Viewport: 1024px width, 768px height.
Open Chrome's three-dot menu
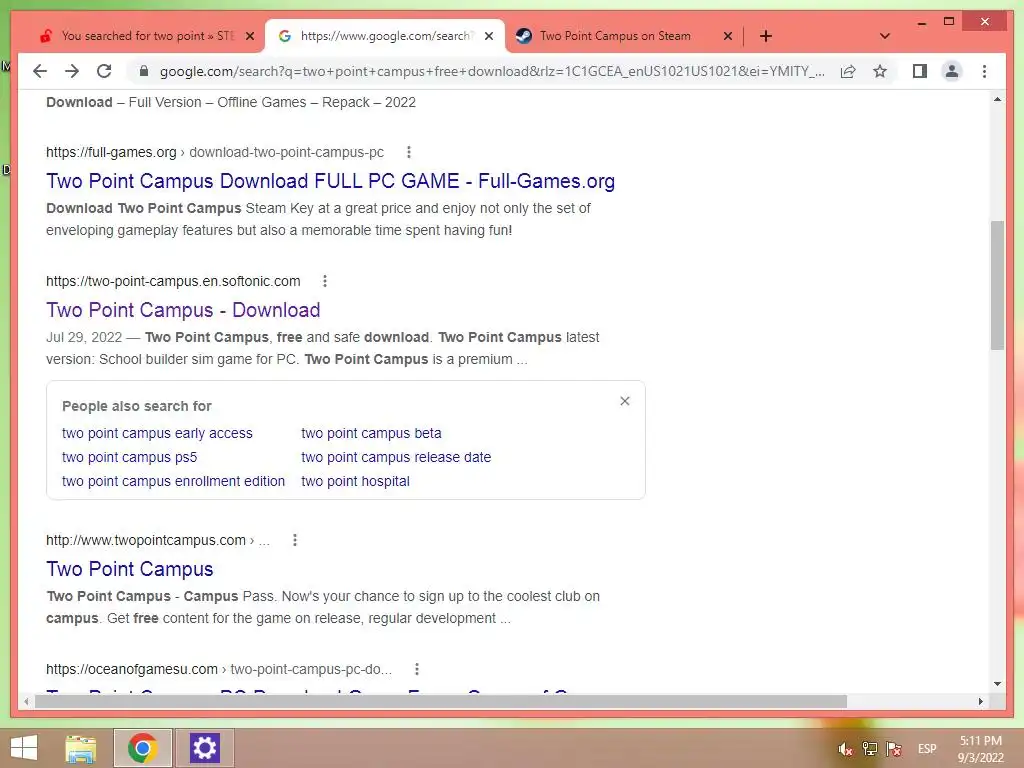[x=984, y=71]
